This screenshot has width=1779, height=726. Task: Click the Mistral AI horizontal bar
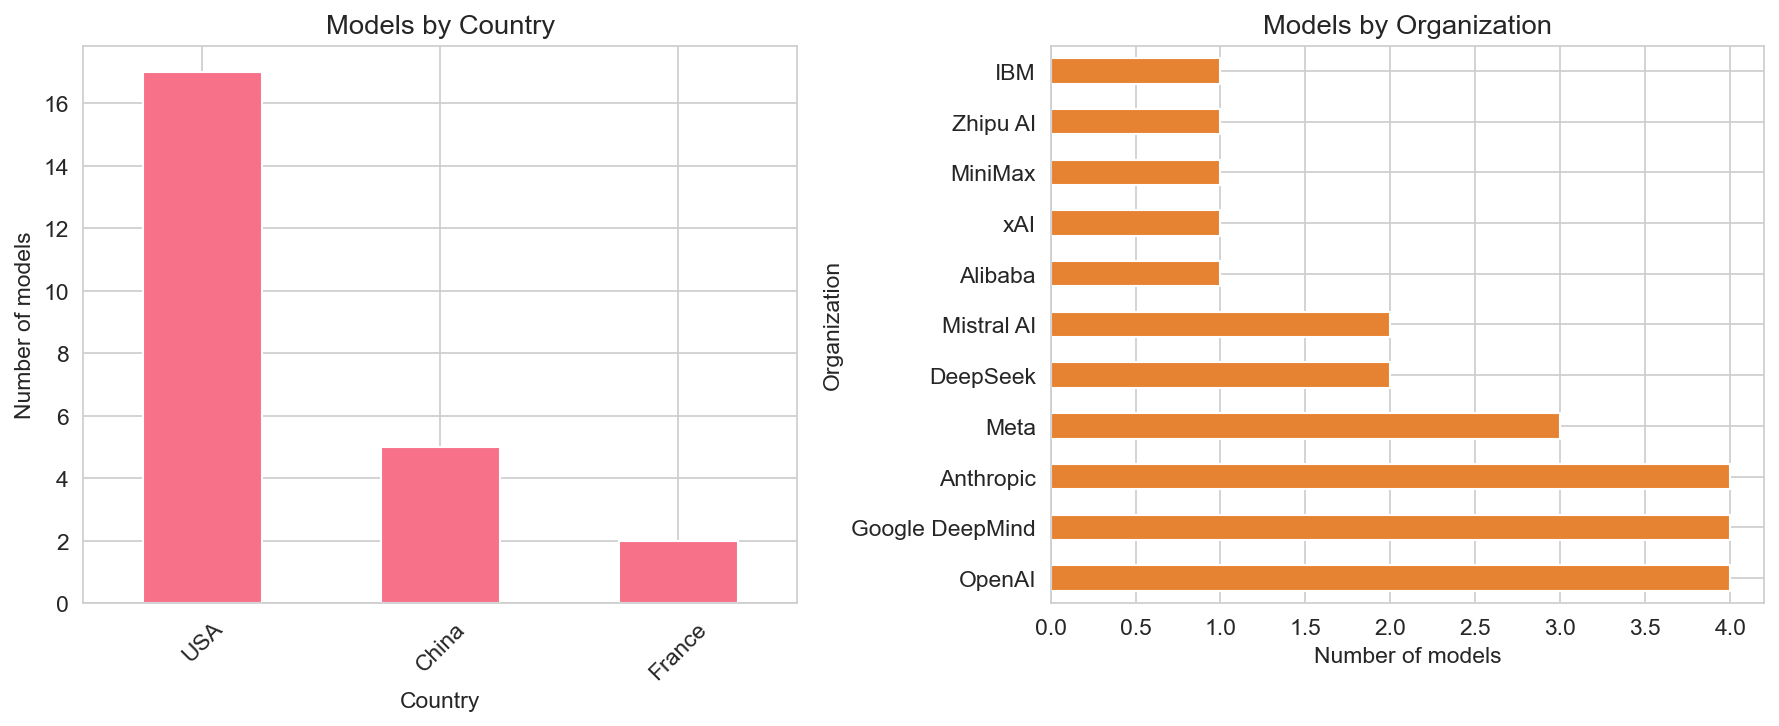coord(1219,324)
